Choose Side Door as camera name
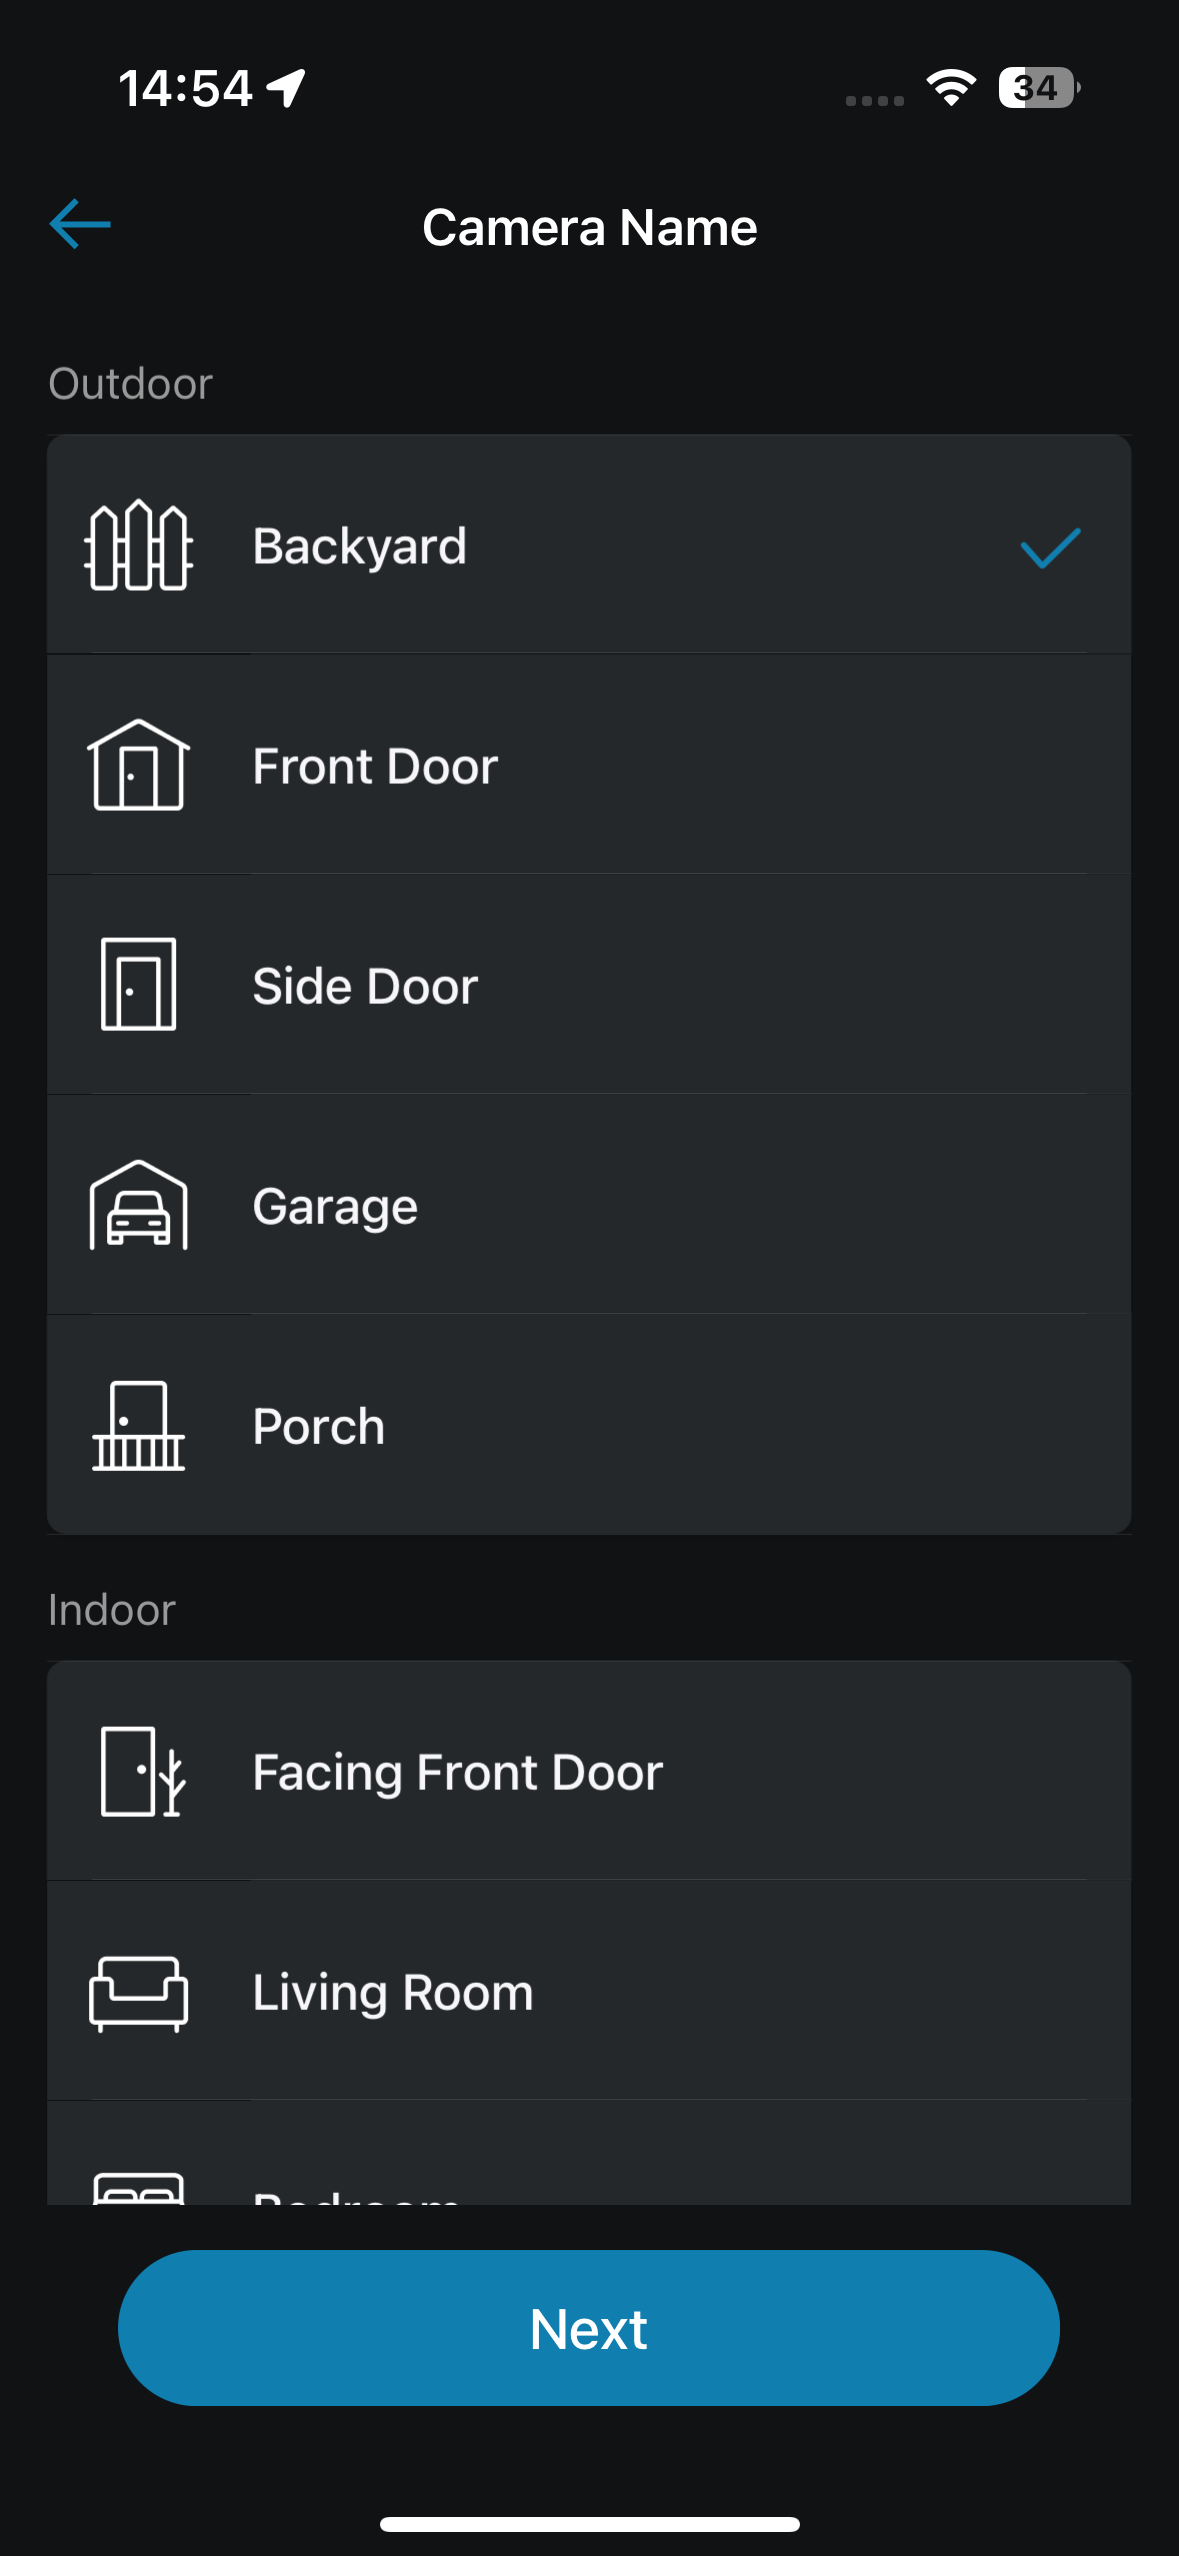 [589, 985]
